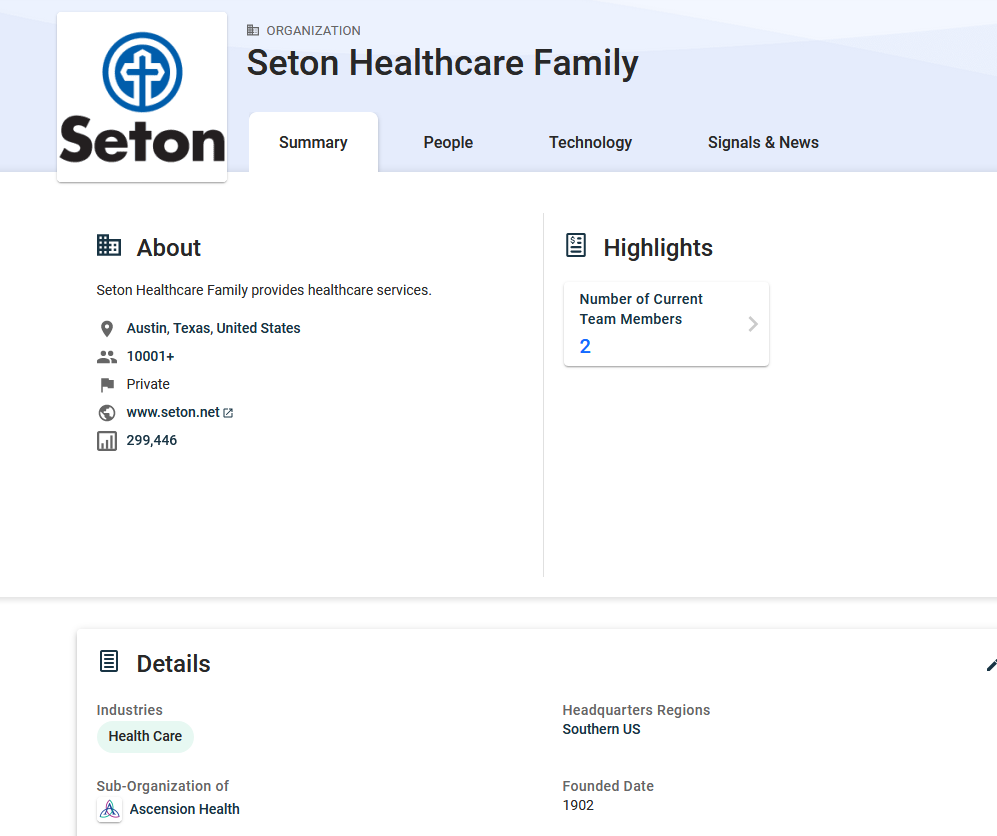Click the external link icon after seton.net
This screenshot has height=836, width=997.
pos(228,413)
